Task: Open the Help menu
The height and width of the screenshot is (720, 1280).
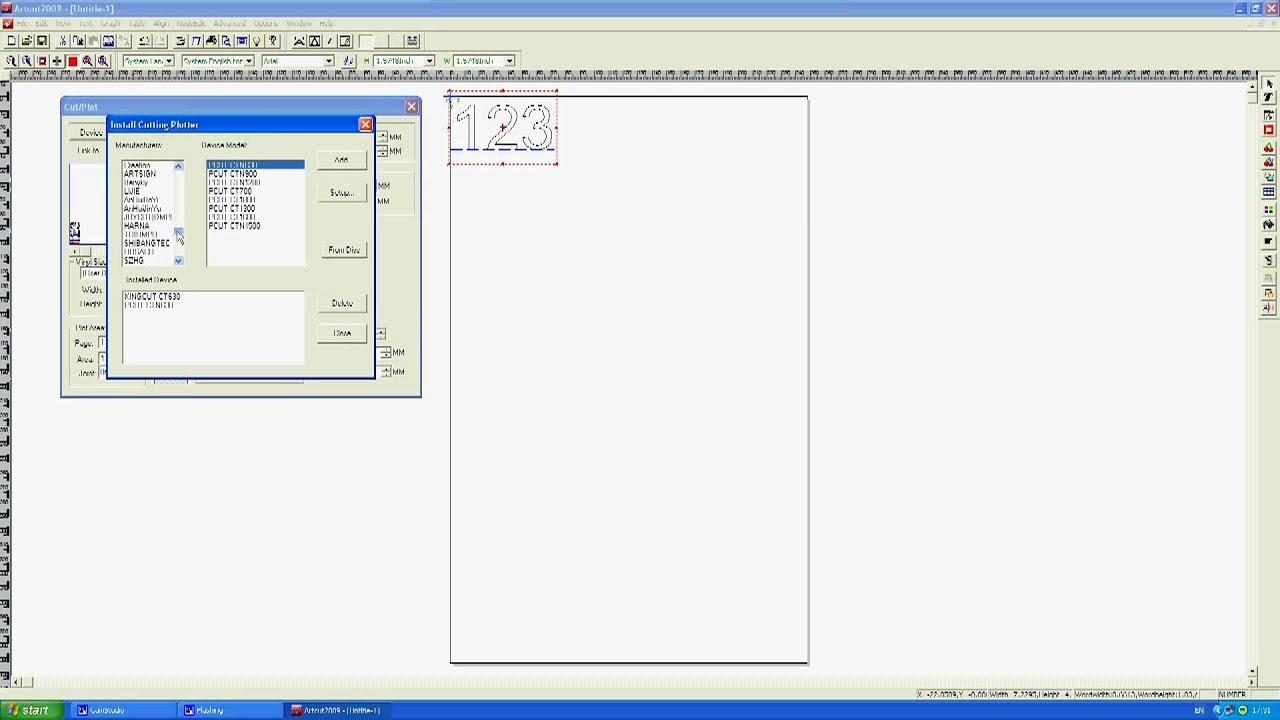Action: pyautogui.click(x=326, y=23)
